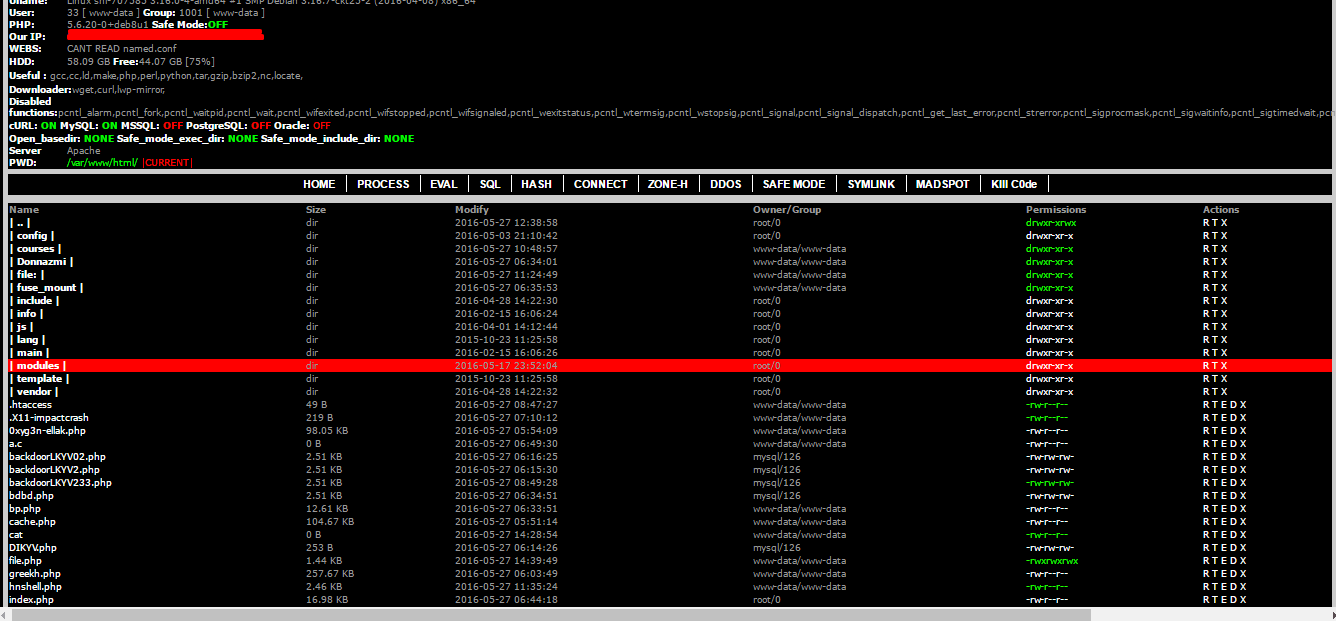Open the bp.php file
Viewport: 1336px width, 621px height.
(25, 509)
